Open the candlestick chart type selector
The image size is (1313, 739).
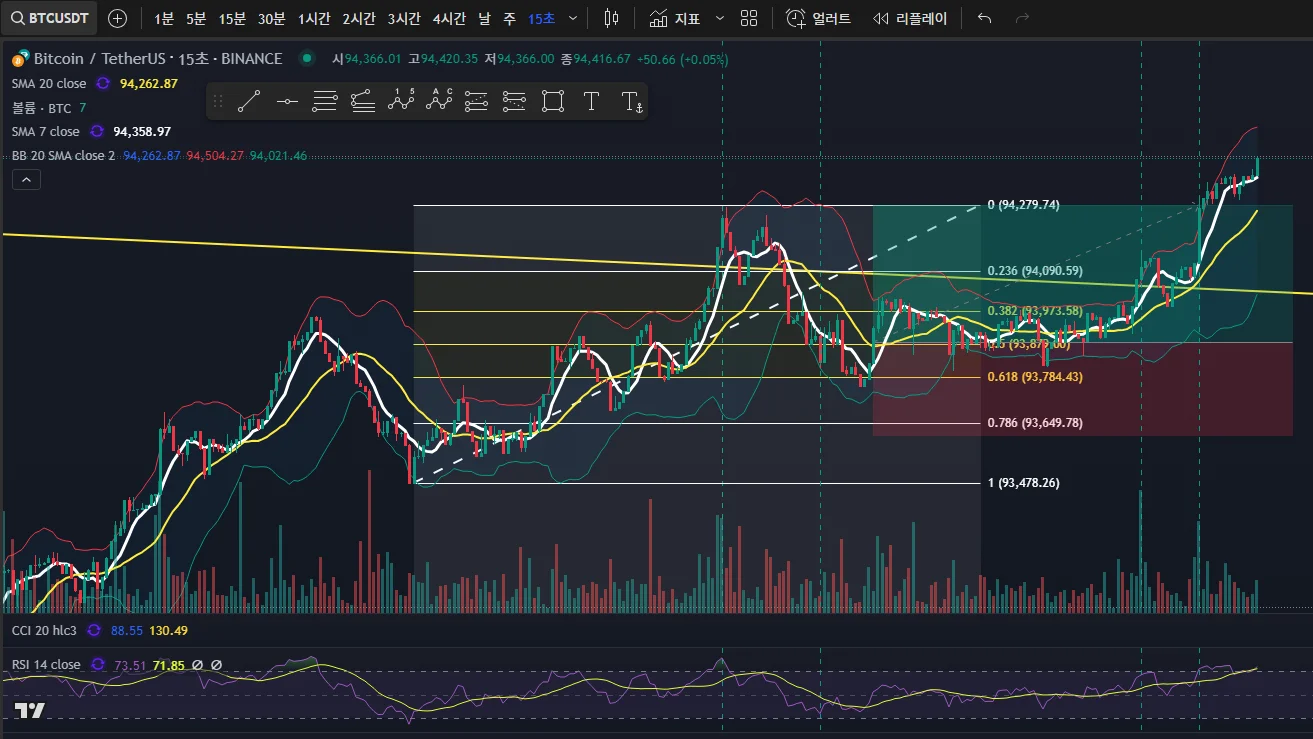click(x=612, y=19)
